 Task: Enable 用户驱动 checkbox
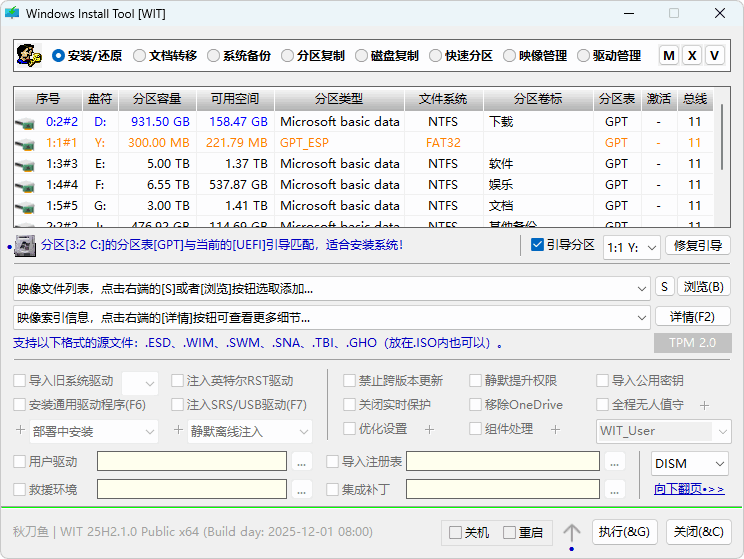point(19,462)
